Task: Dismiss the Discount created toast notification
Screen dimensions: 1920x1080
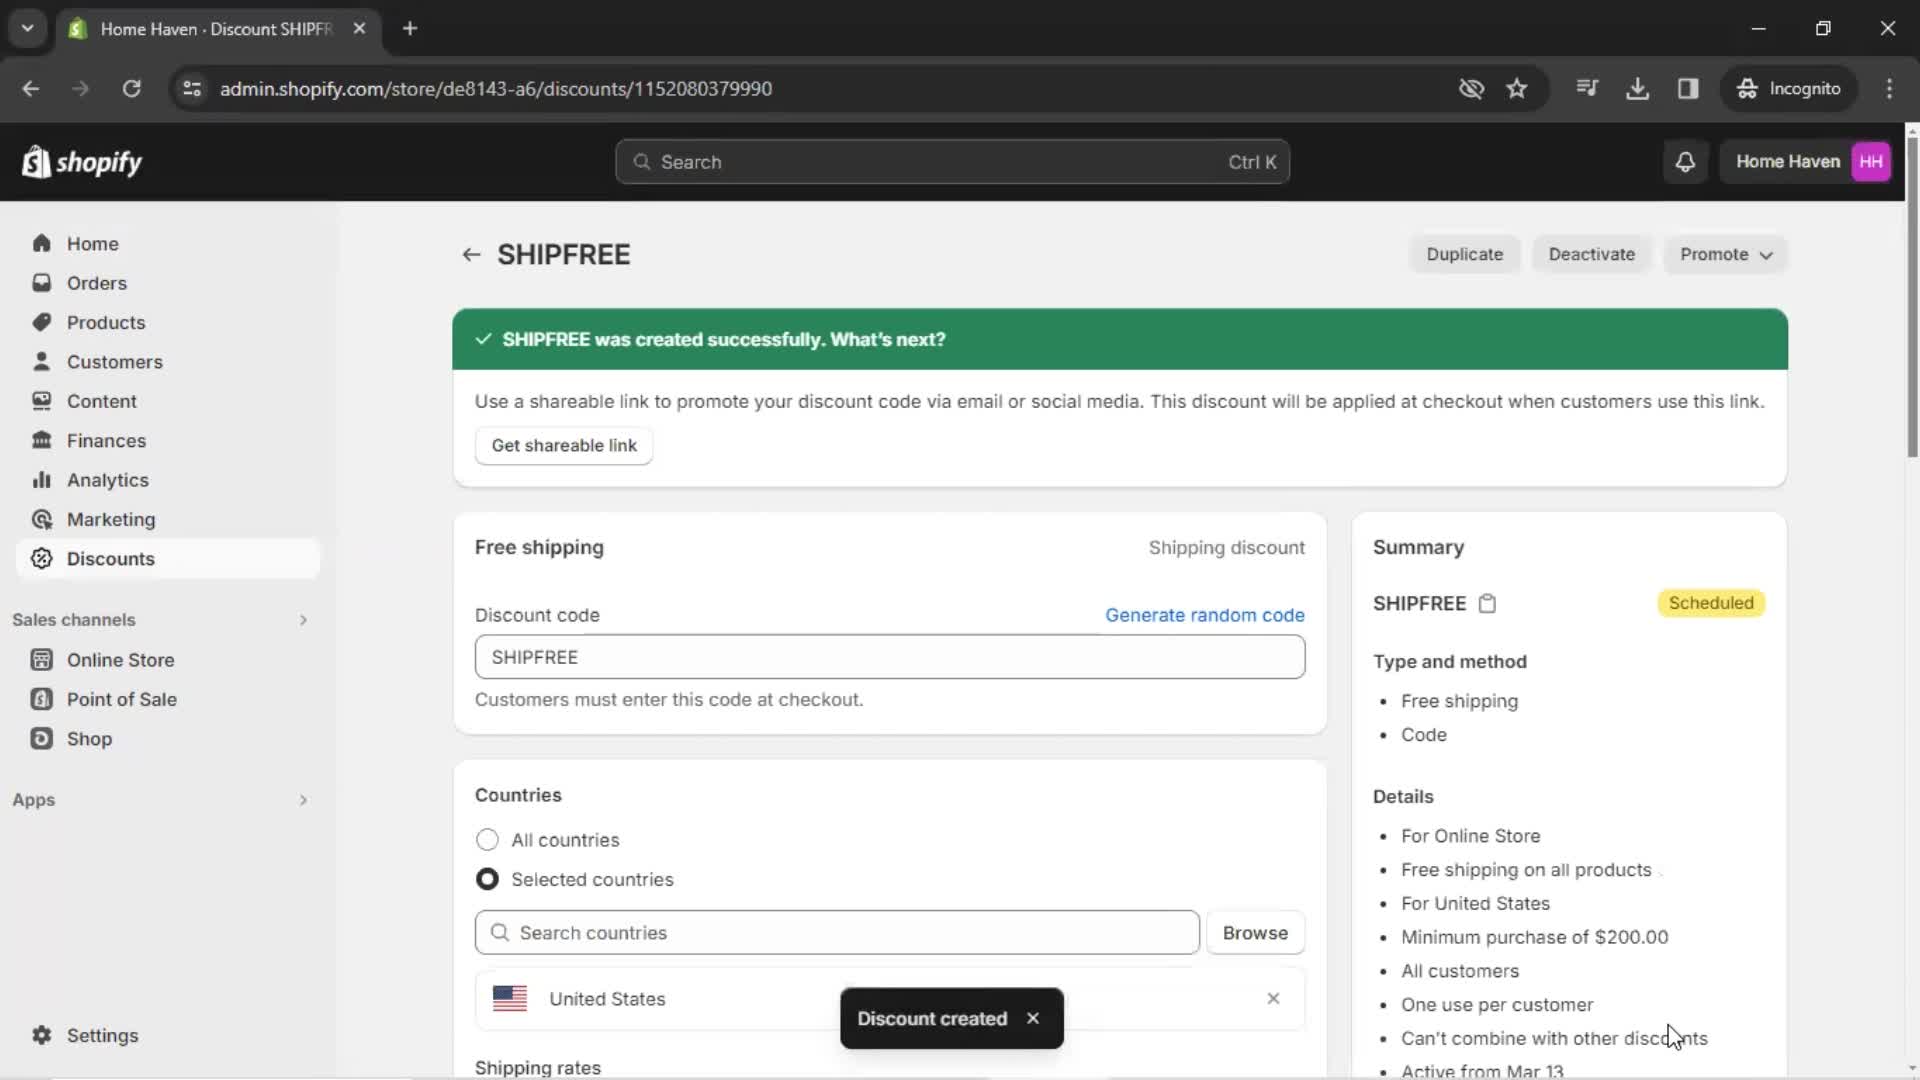Action: (x=1034, y=1018)
